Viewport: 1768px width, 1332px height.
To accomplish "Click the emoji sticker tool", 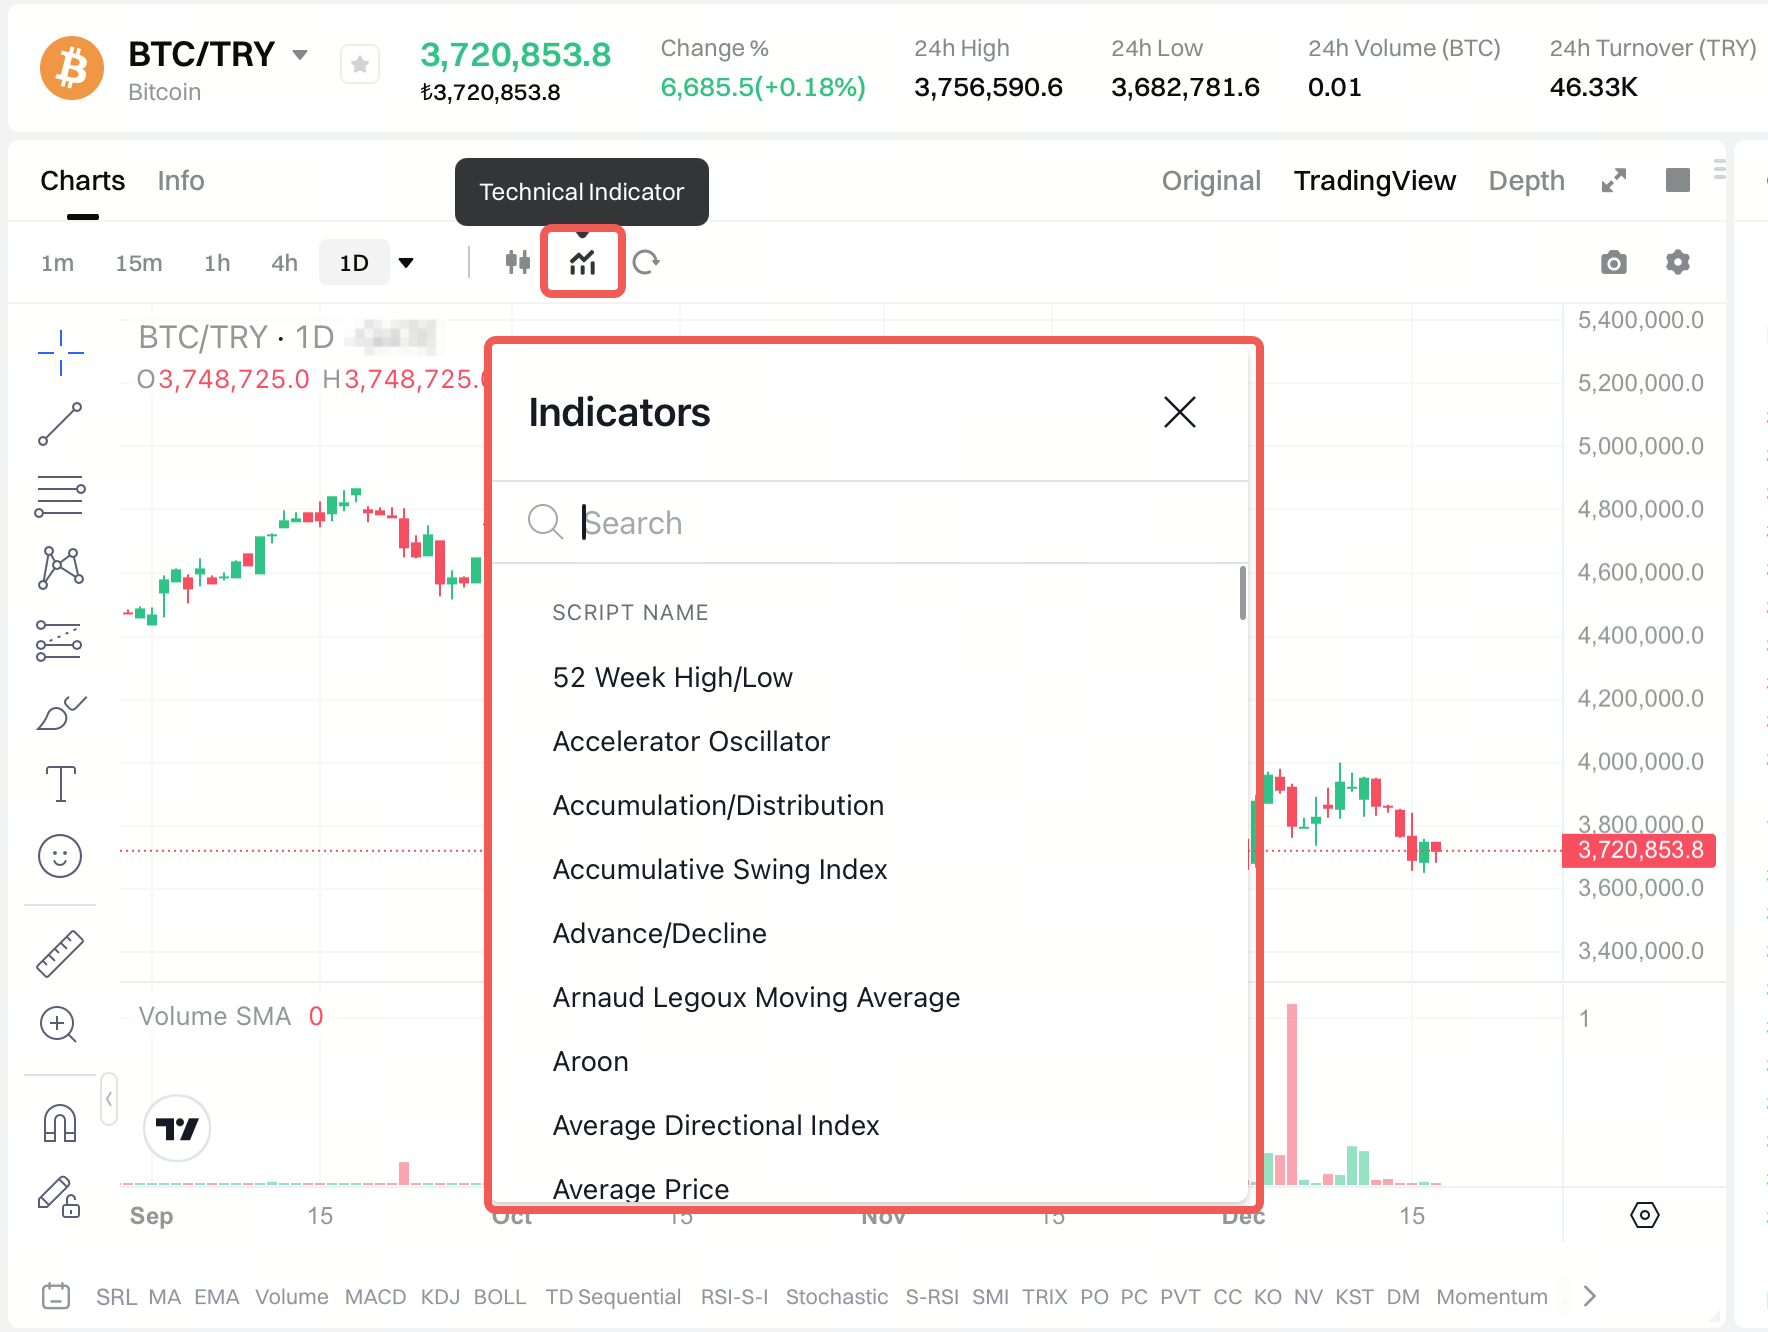I will [60, 856].
